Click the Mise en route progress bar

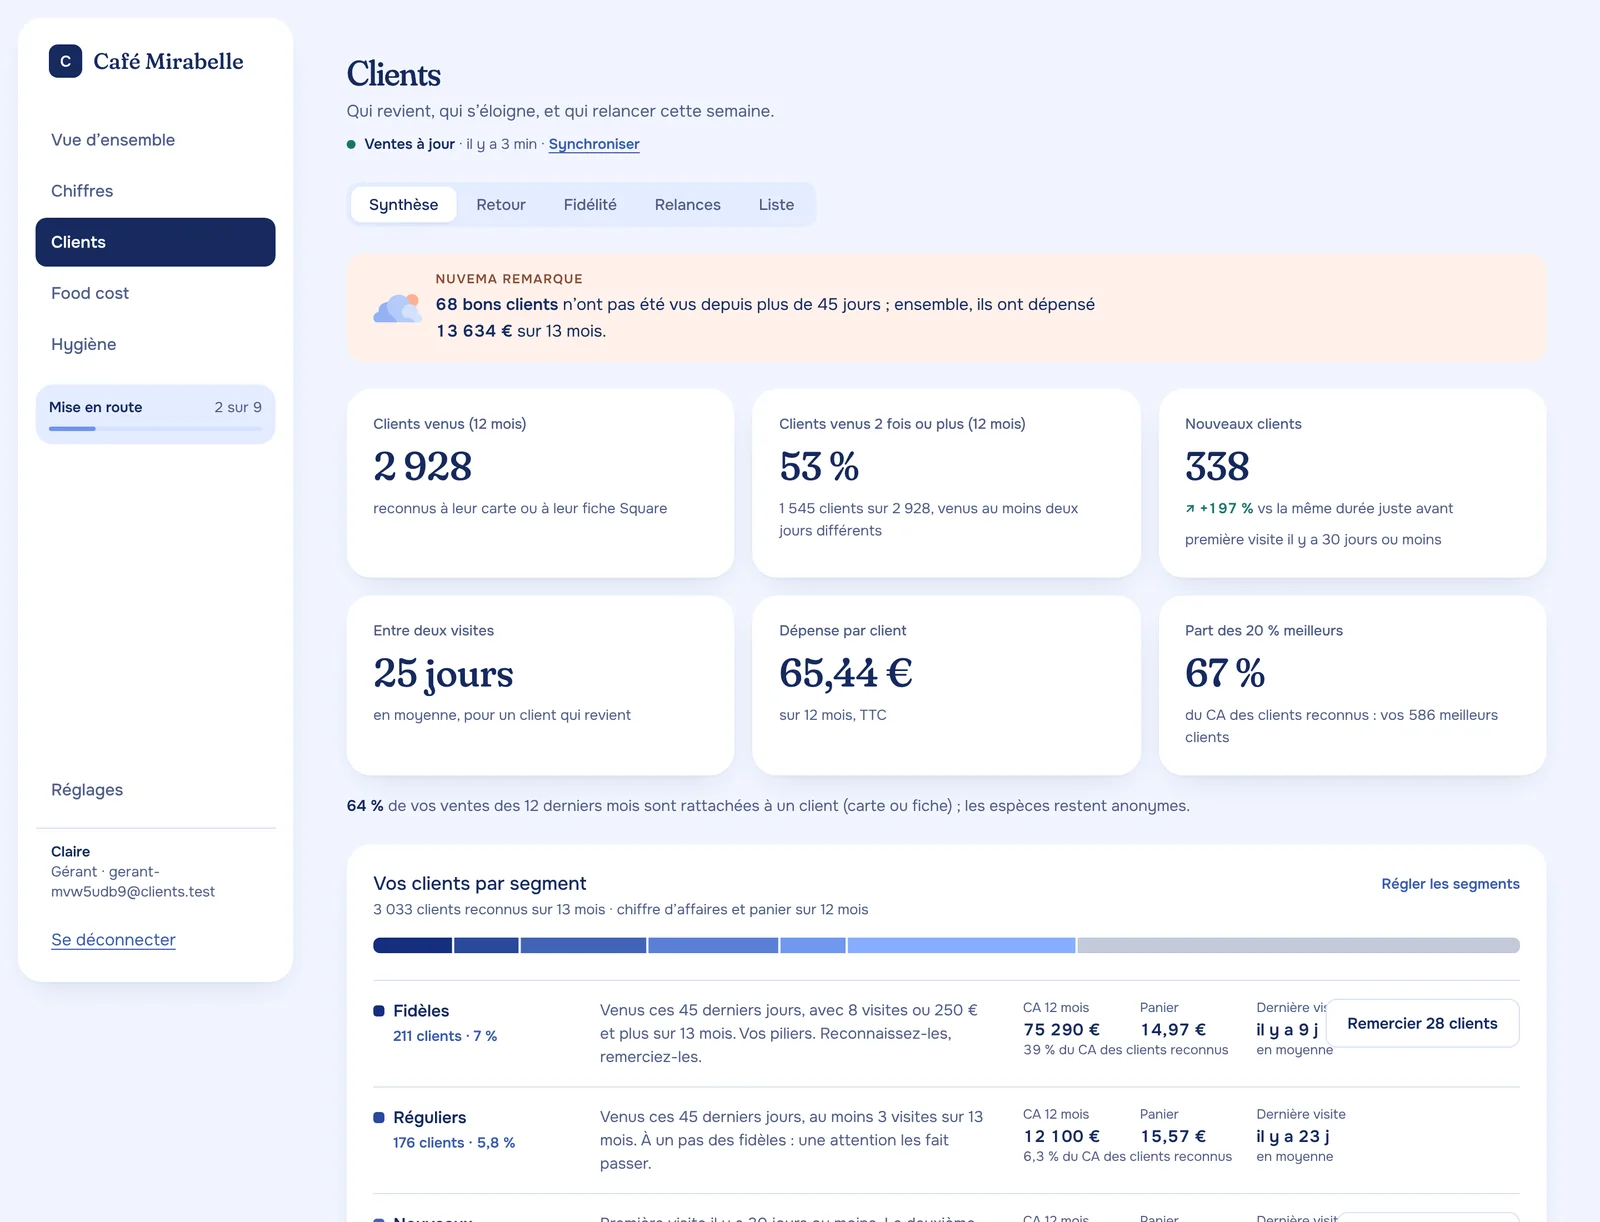[155, 429]
